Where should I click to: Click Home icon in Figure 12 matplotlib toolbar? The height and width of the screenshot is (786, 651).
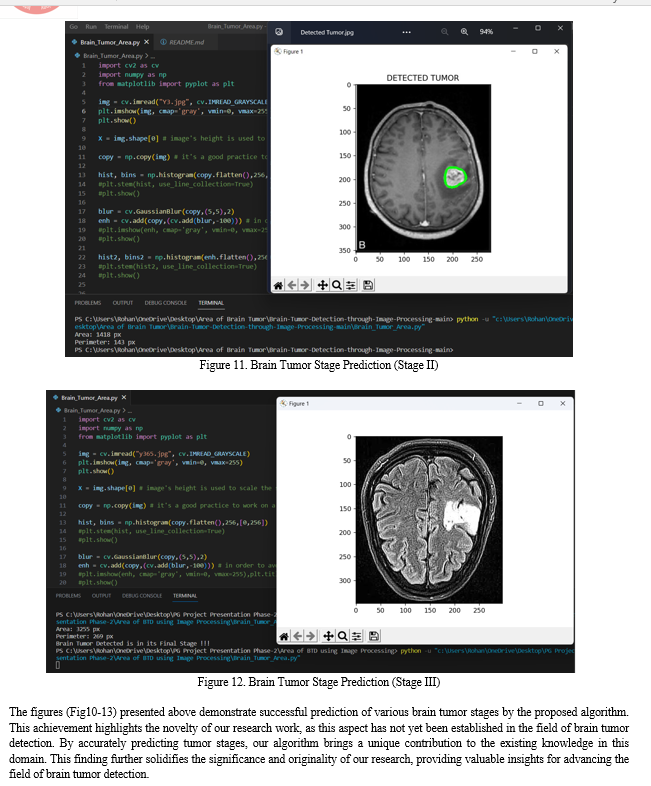pos(284,636)
